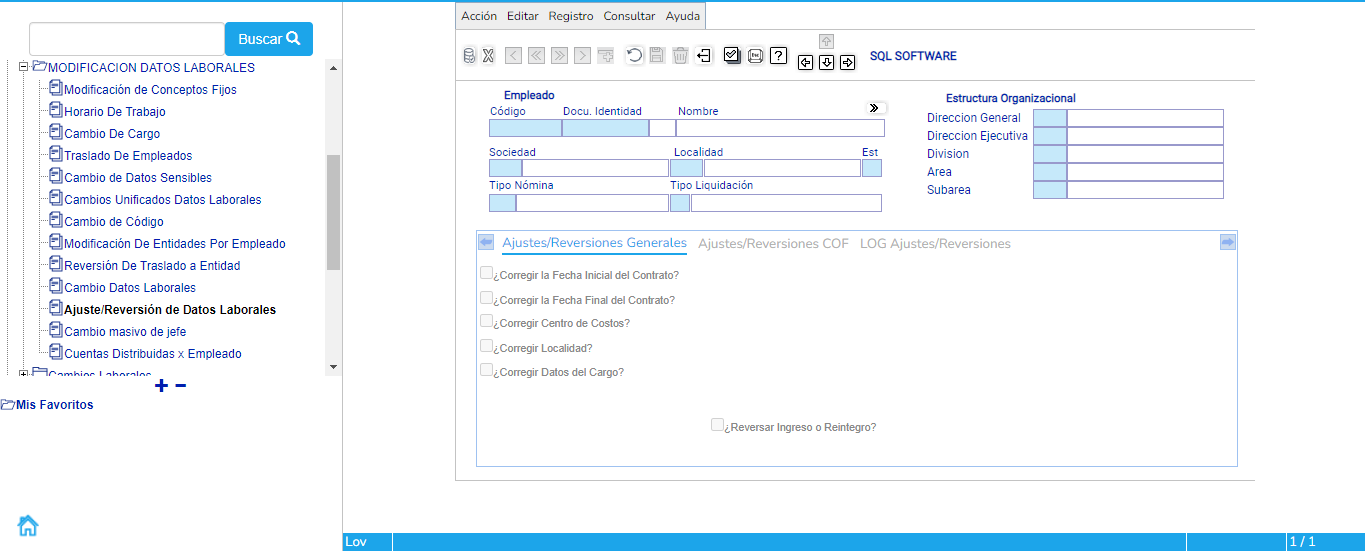The width and height of the screenshot is (1365, 551).
Task: Click the database query icon in toolbar
Action: (469, 56)
